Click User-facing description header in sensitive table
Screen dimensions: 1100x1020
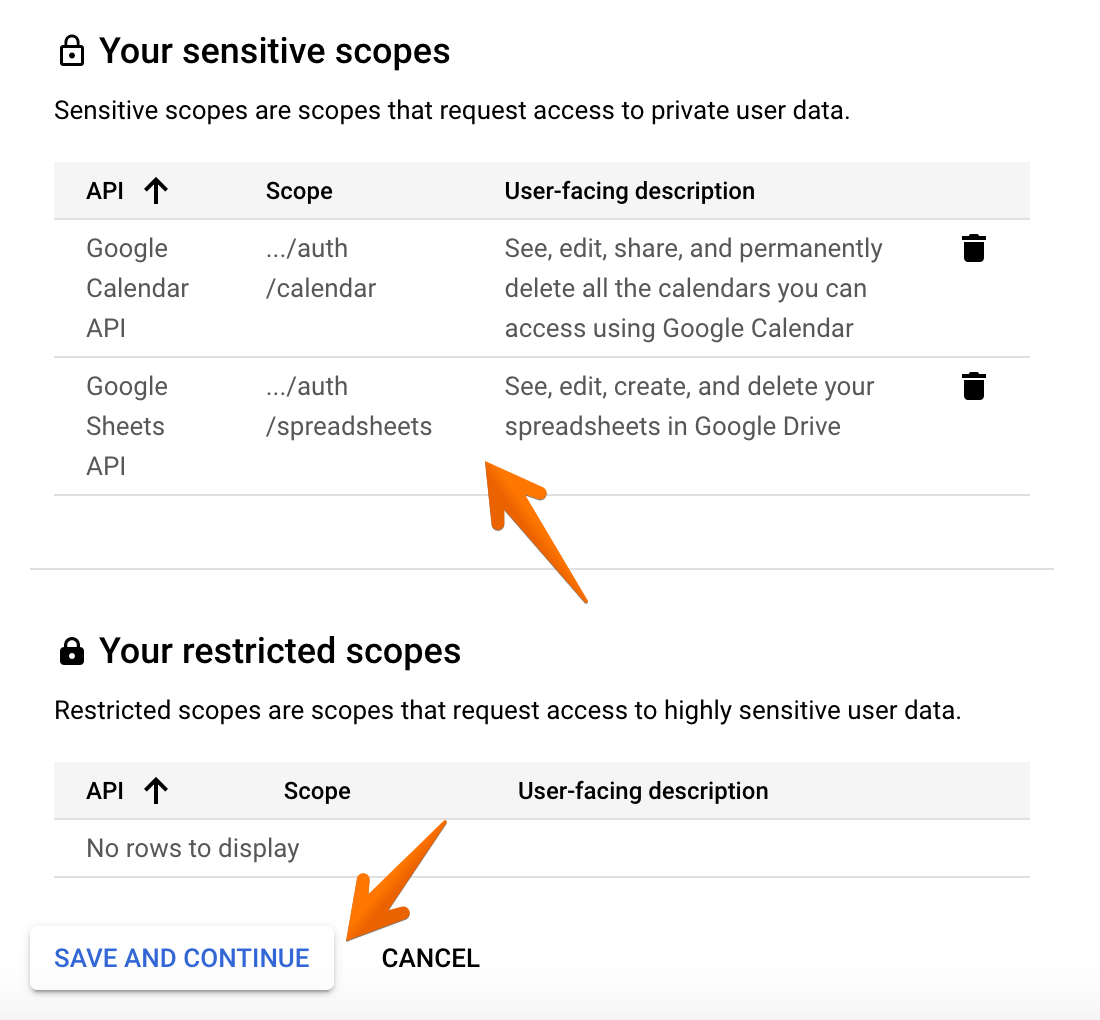click(x=629, y=191)
